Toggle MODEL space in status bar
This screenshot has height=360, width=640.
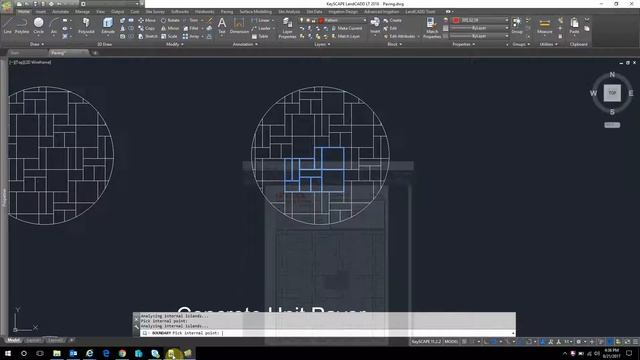[451, 342]
